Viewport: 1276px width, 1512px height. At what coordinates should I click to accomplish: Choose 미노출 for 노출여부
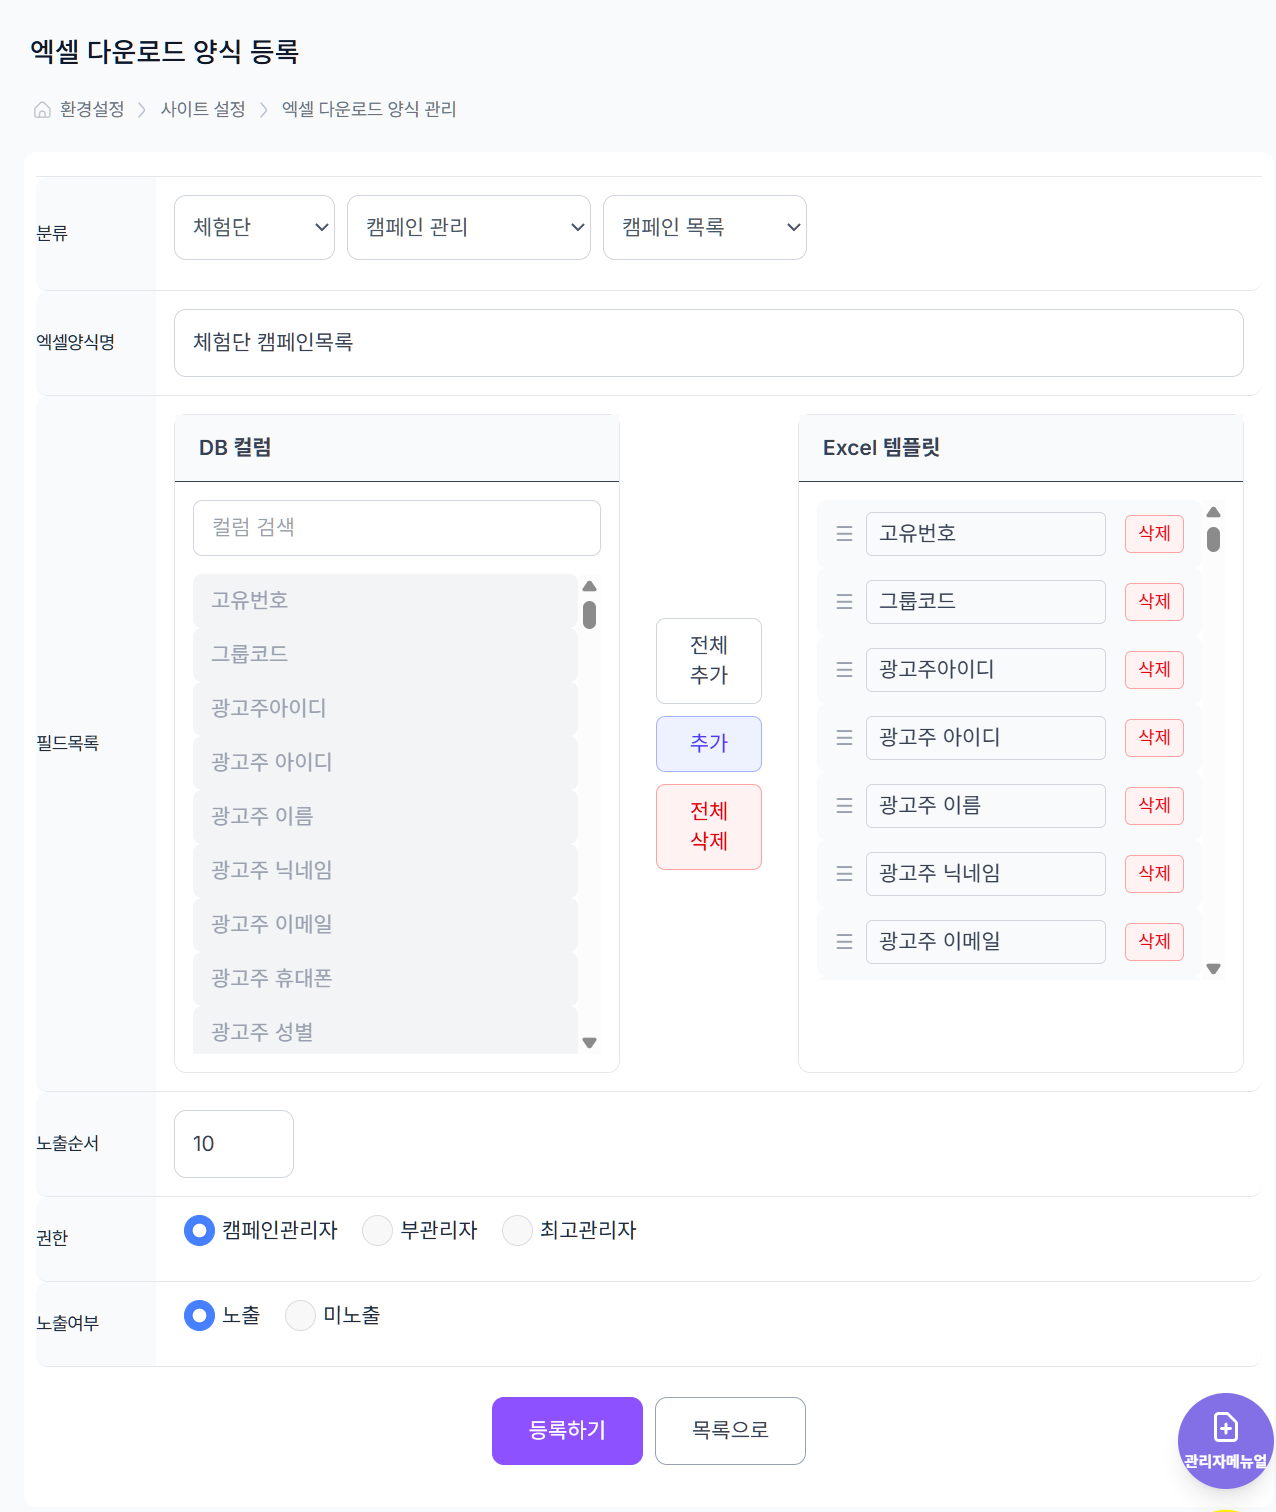300,1315
